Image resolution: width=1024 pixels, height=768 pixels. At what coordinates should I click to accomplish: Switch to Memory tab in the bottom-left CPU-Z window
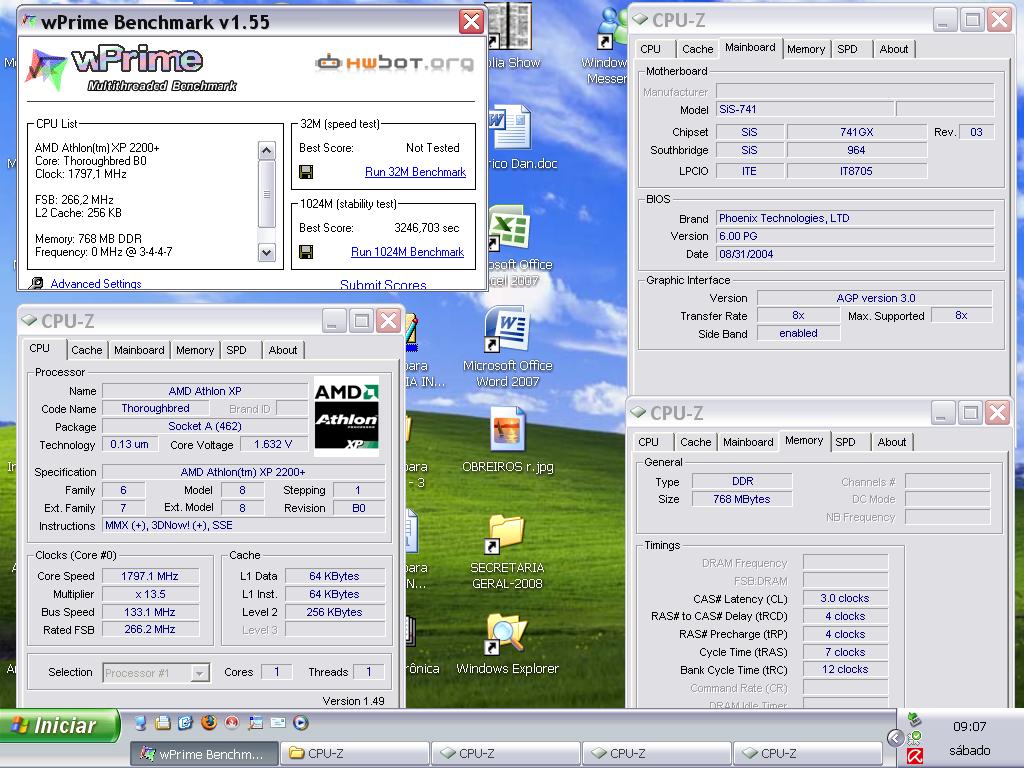[195, 350]
